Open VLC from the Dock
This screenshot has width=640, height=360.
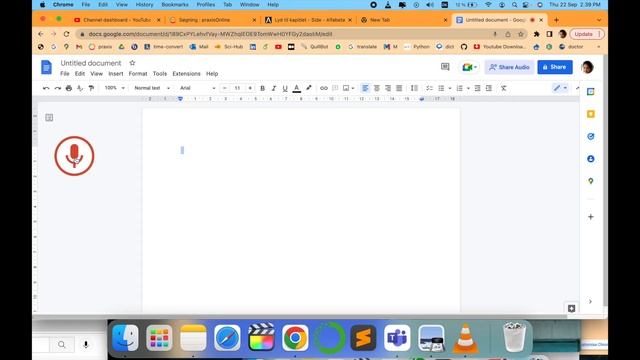point(465,338)
